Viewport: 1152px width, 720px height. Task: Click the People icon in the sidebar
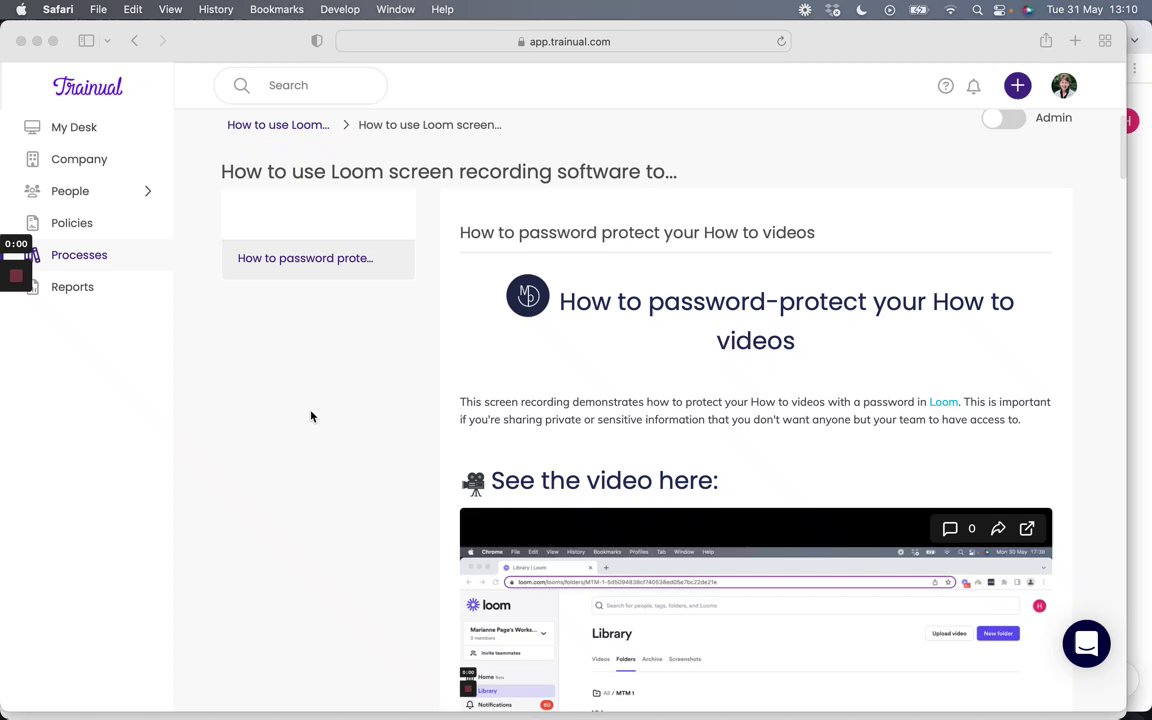point(32,191)
